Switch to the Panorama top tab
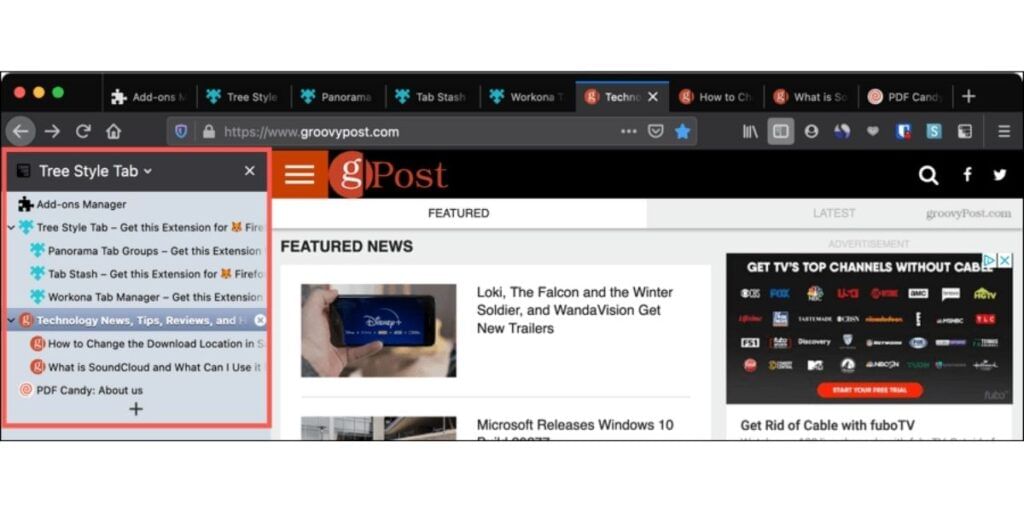Viewport: 1024px width, 512px height. click(x=337, y=97)
